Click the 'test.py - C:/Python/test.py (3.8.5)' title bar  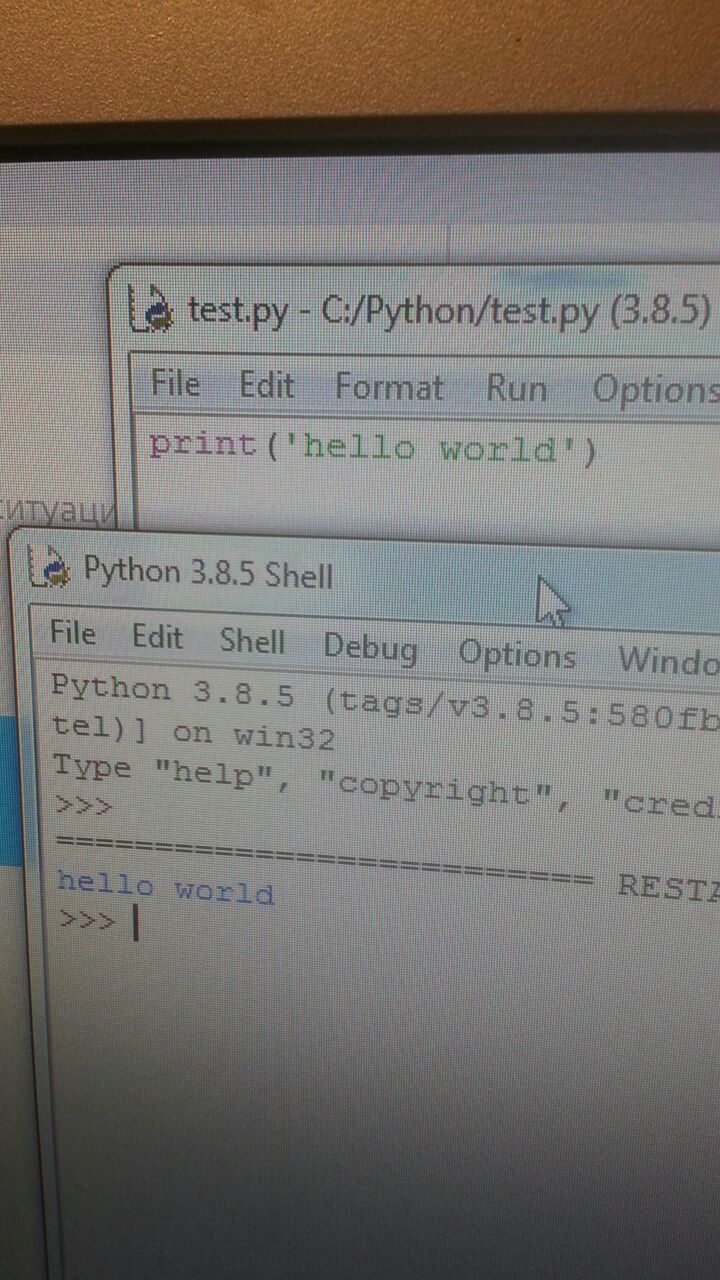coord(448,313)
